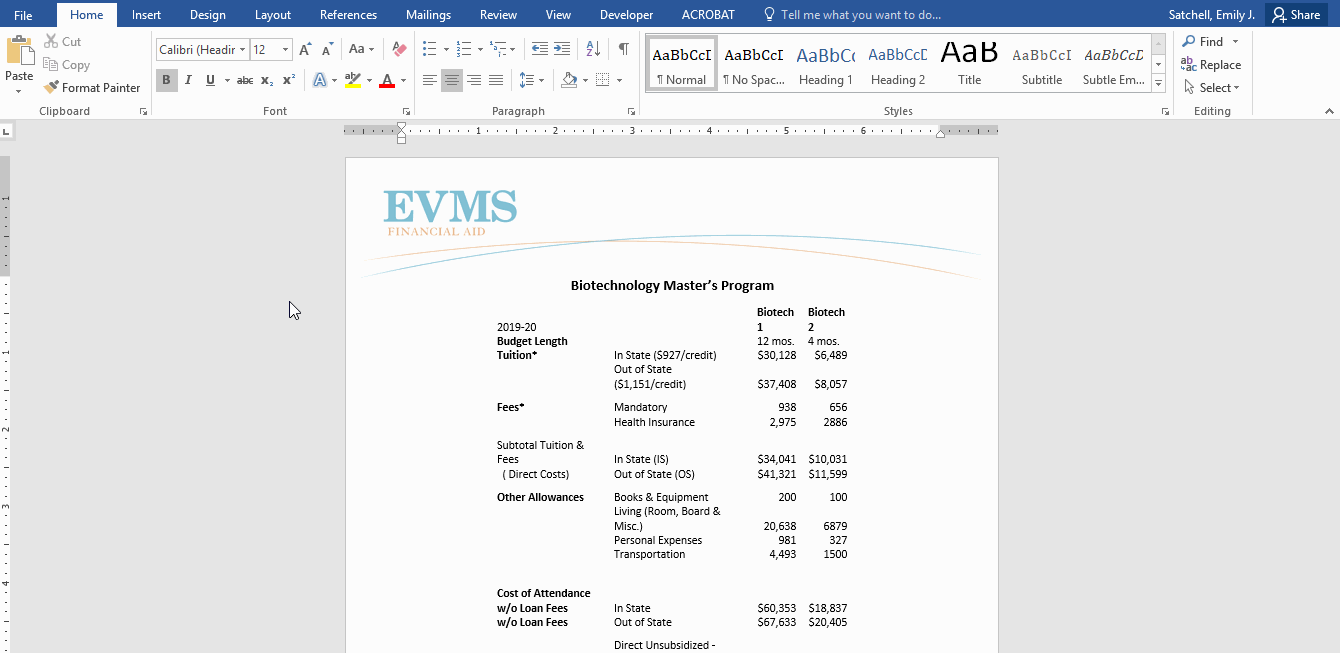Sort the selected text alphabetically
Image resolution: width=1340 pixels, height=653 pixels.
point(591,48)
